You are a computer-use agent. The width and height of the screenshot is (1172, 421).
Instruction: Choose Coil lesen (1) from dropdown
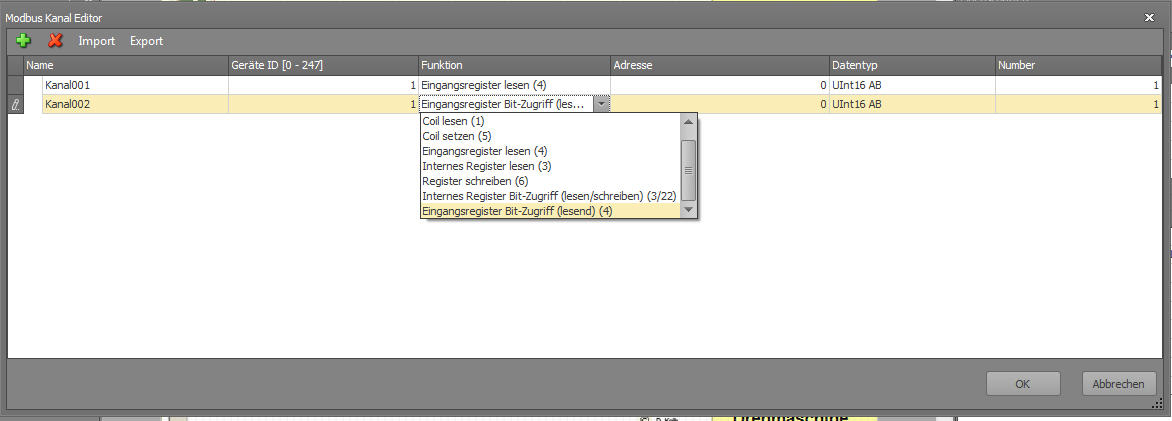tap(550, 120)
